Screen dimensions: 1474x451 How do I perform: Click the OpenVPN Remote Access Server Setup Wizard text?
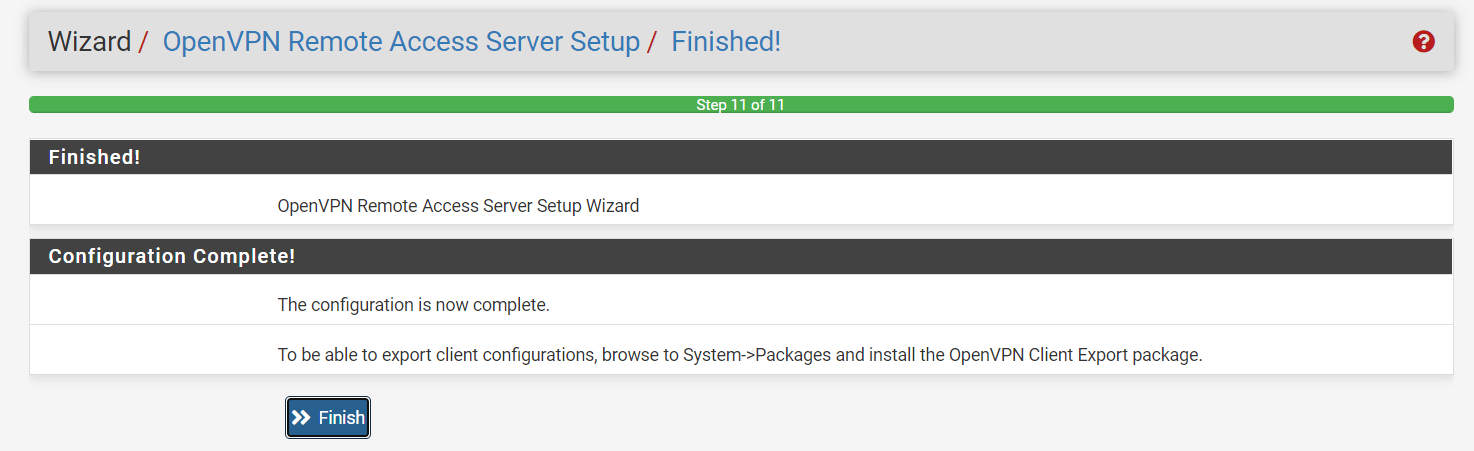pyautogui.click(x=458, y=206)
